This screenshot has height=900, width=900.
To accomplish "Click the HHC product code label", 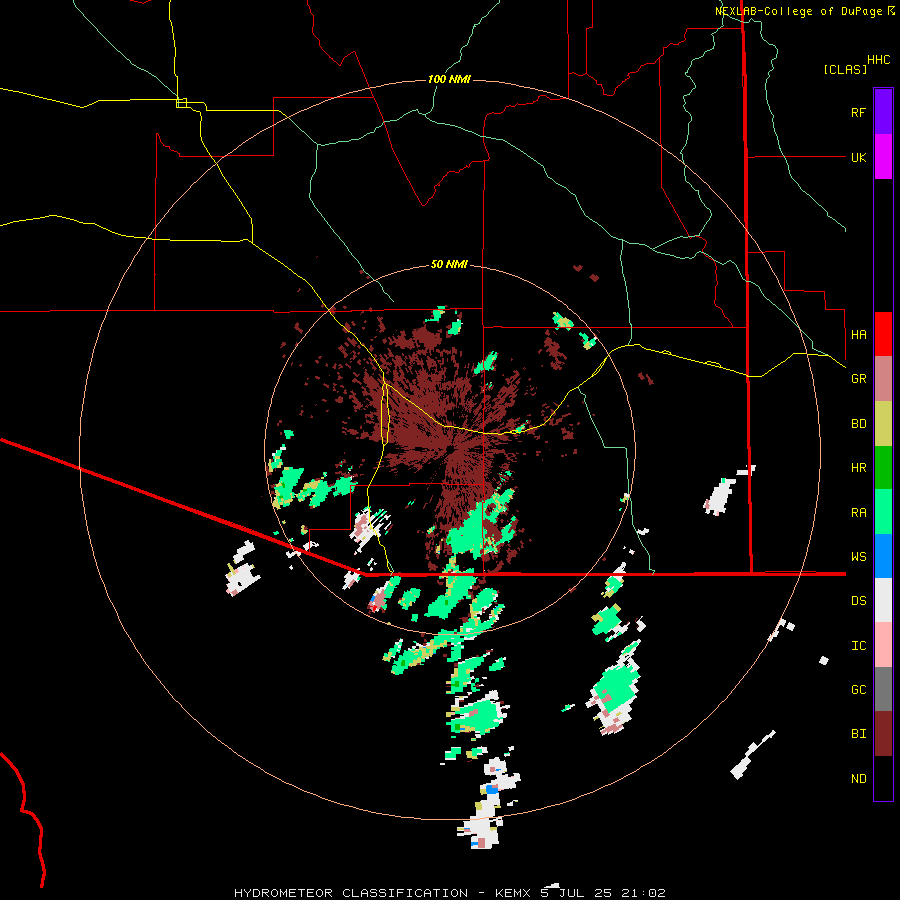I will (878, 60).
